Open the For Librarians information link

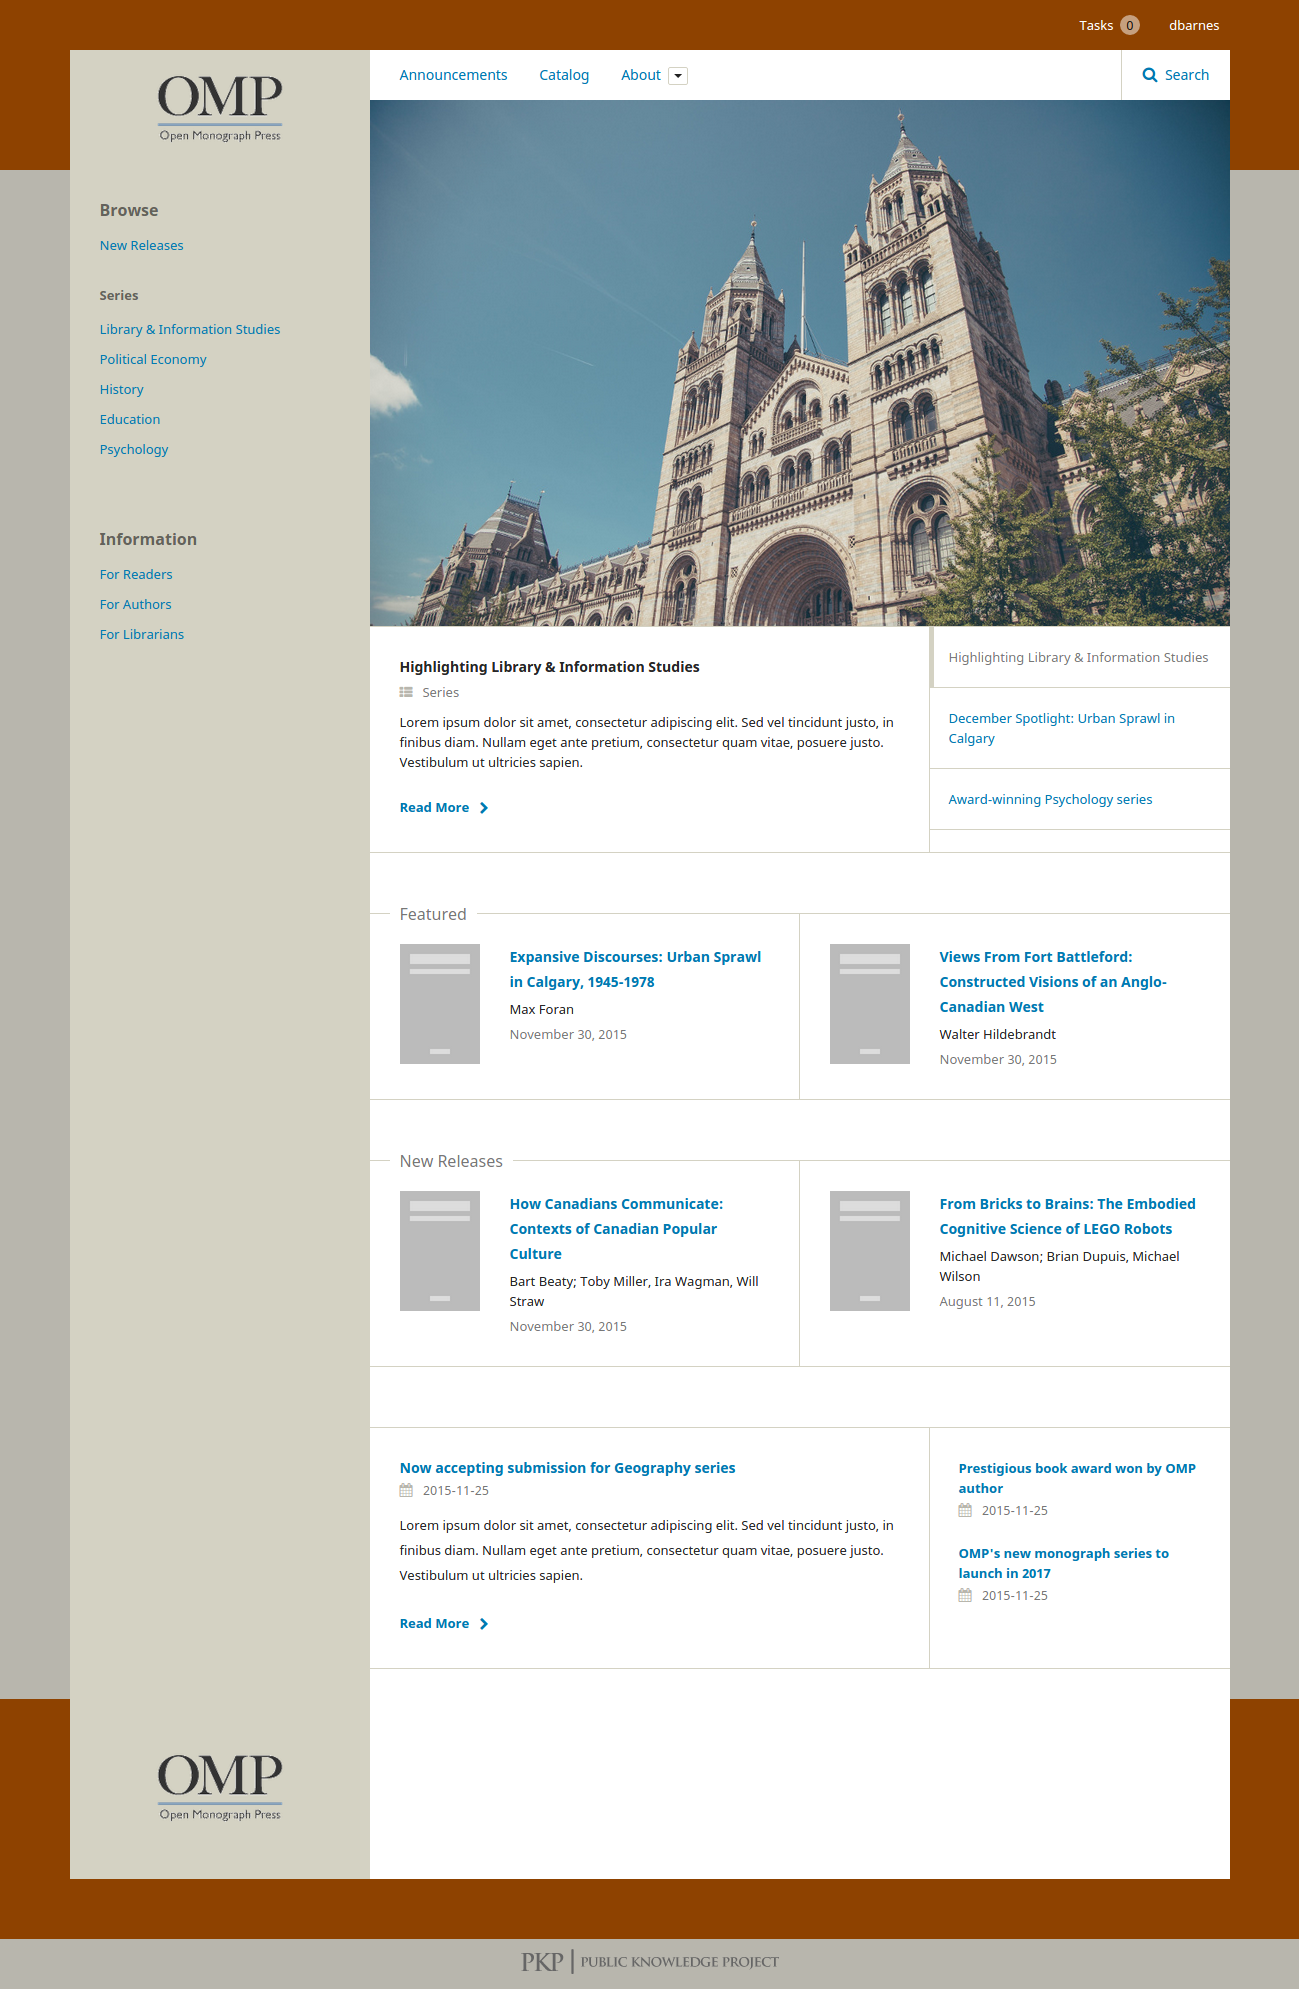coord(142,634)
